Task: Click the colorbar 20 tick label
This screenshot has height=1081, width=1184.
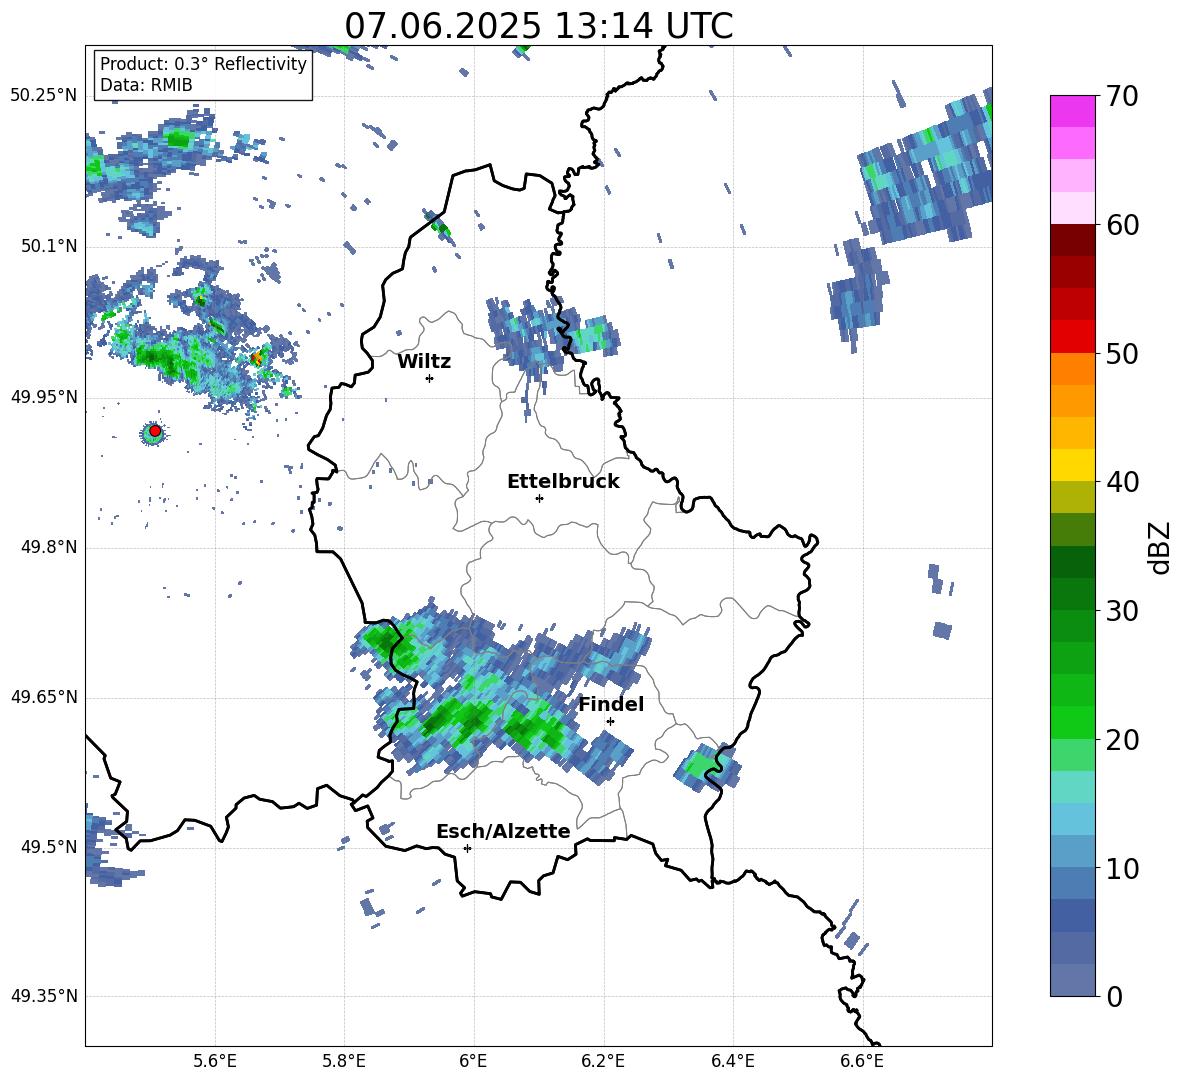Action: 1123,740
